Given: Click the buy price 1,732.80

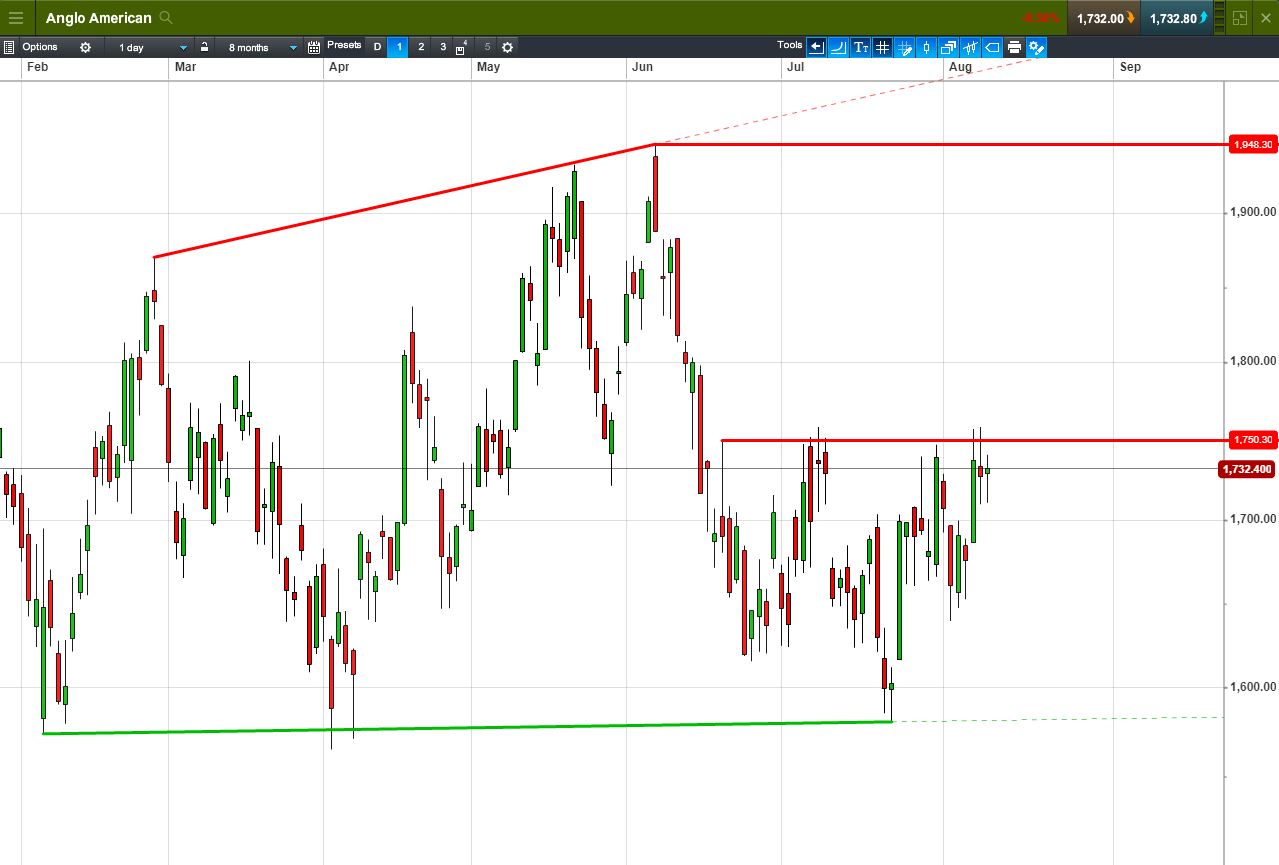Looking at the screenshot, I should (x=1178, y=18).
